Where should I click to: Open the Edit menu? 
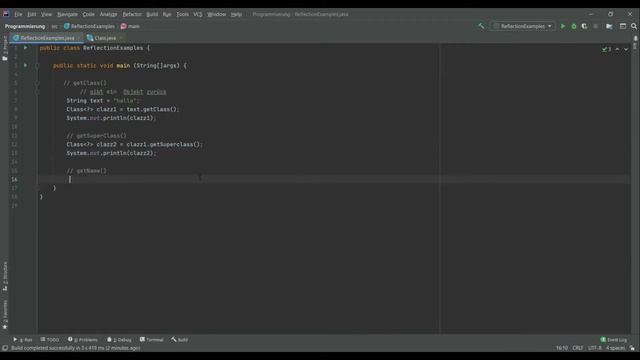coord(31,14)
